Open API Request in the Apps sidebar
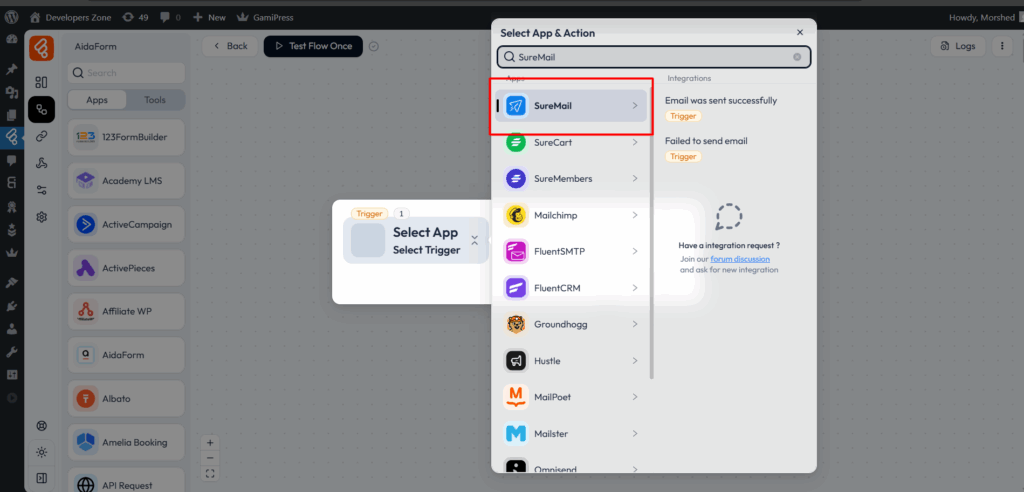 click(x=126, y=482)
